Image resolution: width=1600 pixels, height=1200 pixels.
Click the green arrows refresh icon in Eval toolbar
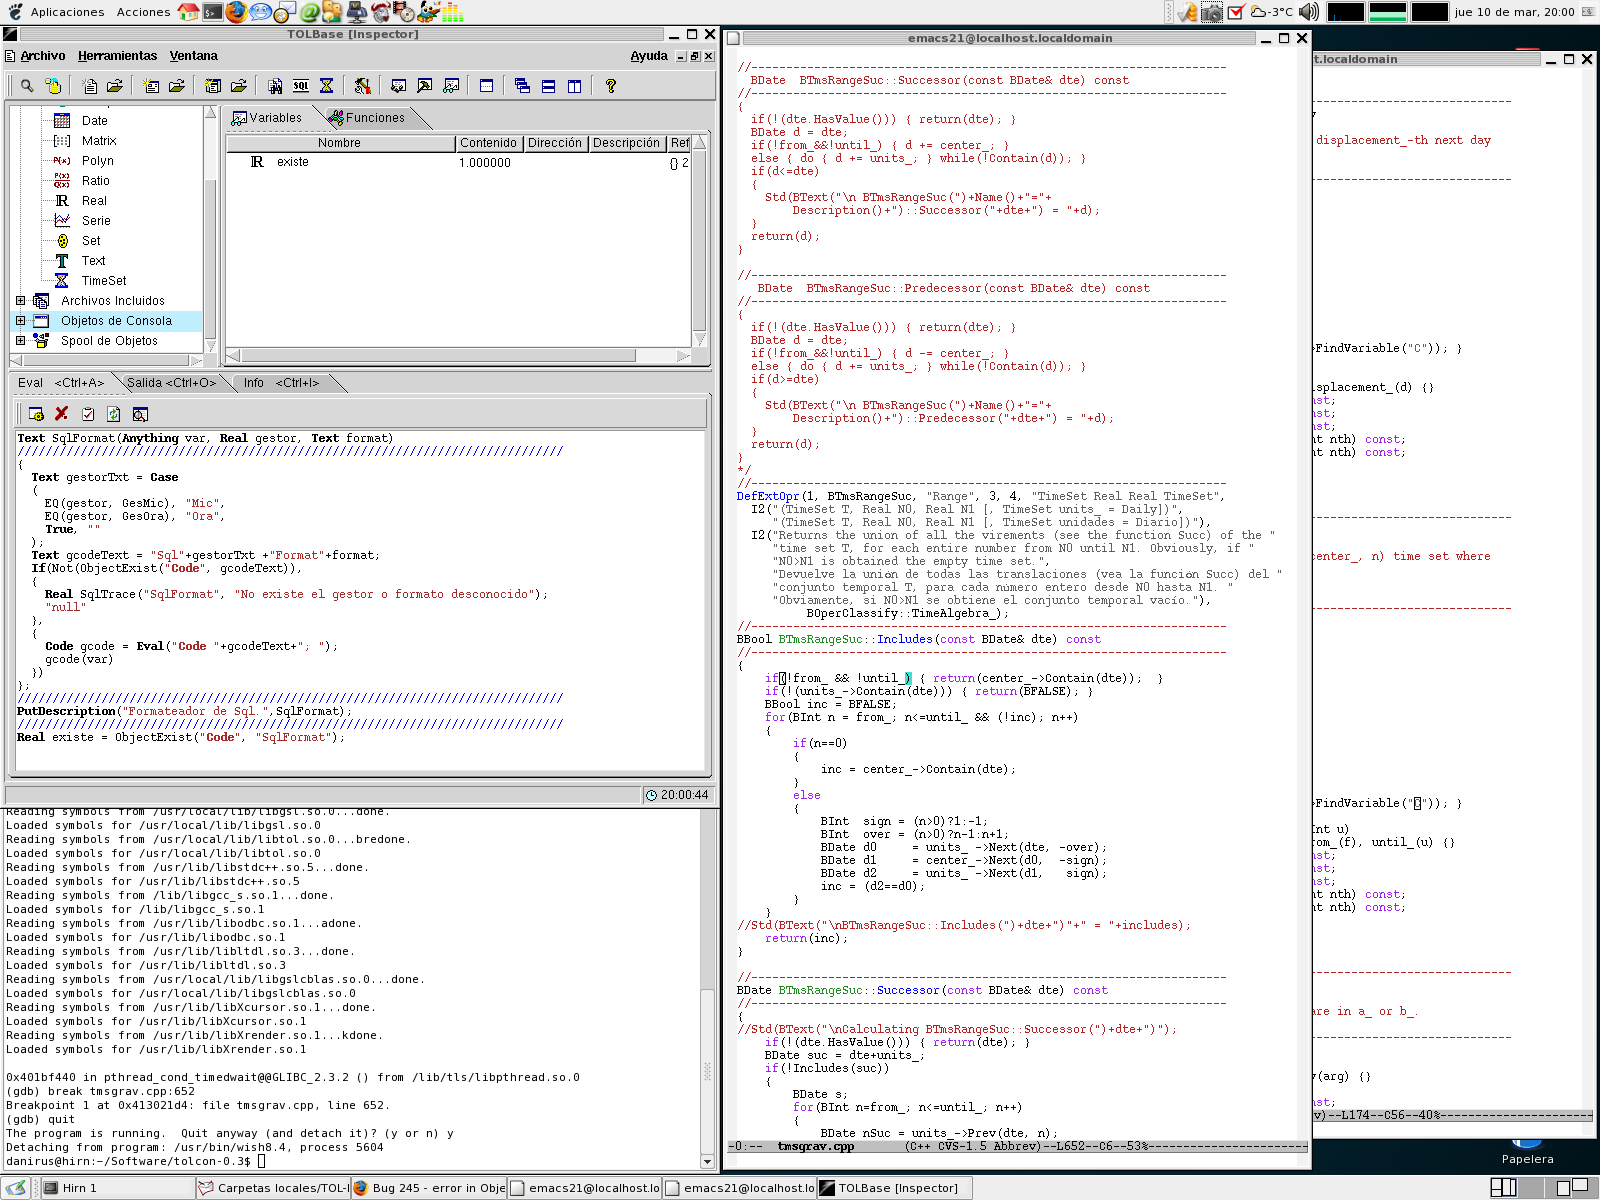point(114,413)
